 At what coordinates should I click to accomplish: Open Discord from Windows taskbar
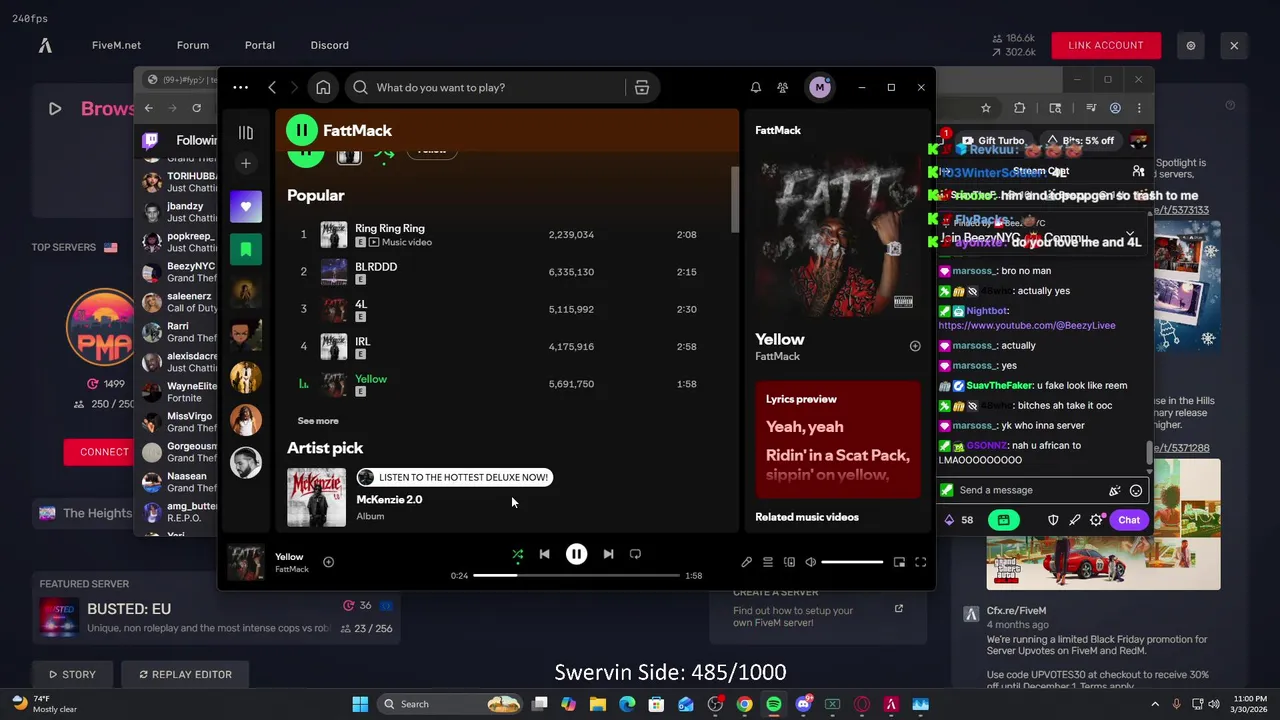point(803,704)
